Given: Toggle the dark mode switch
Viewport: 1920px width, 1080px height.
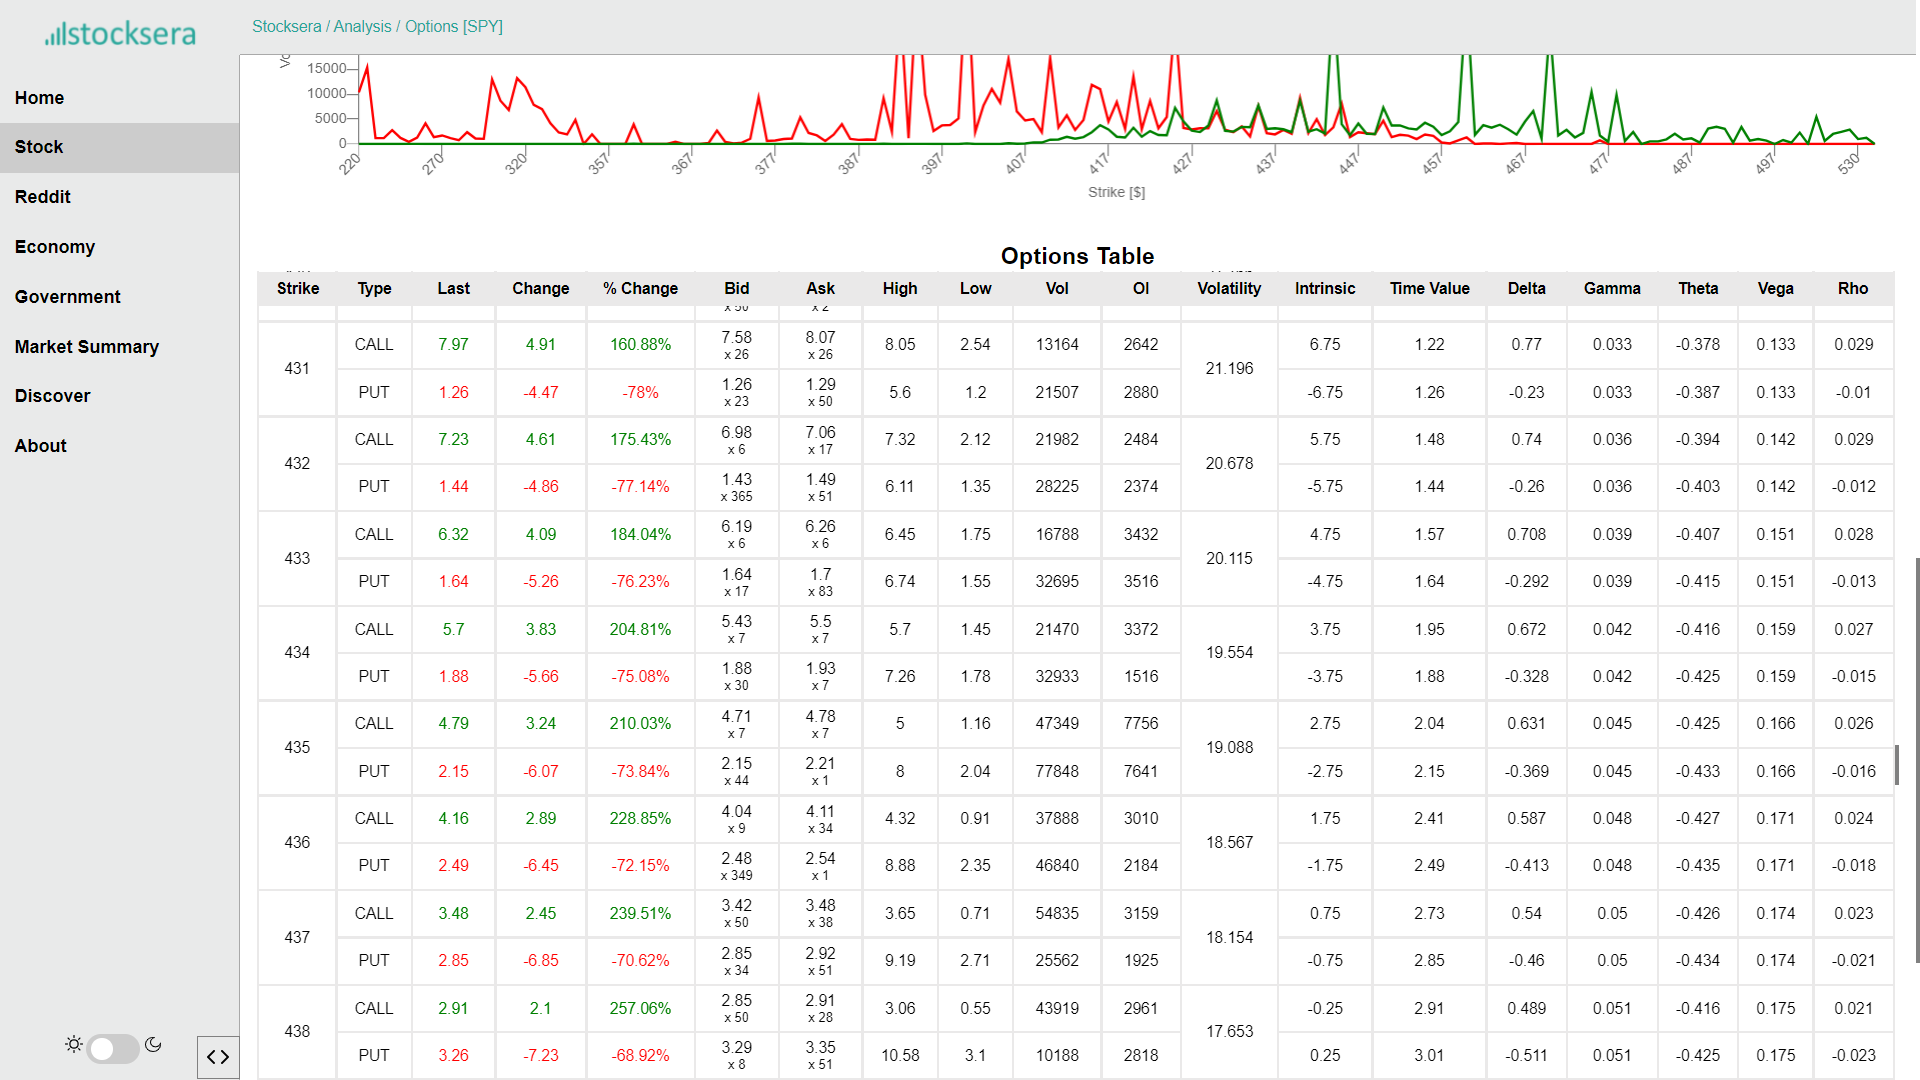Looking at the screenshot, I should tap(113, 1048).
